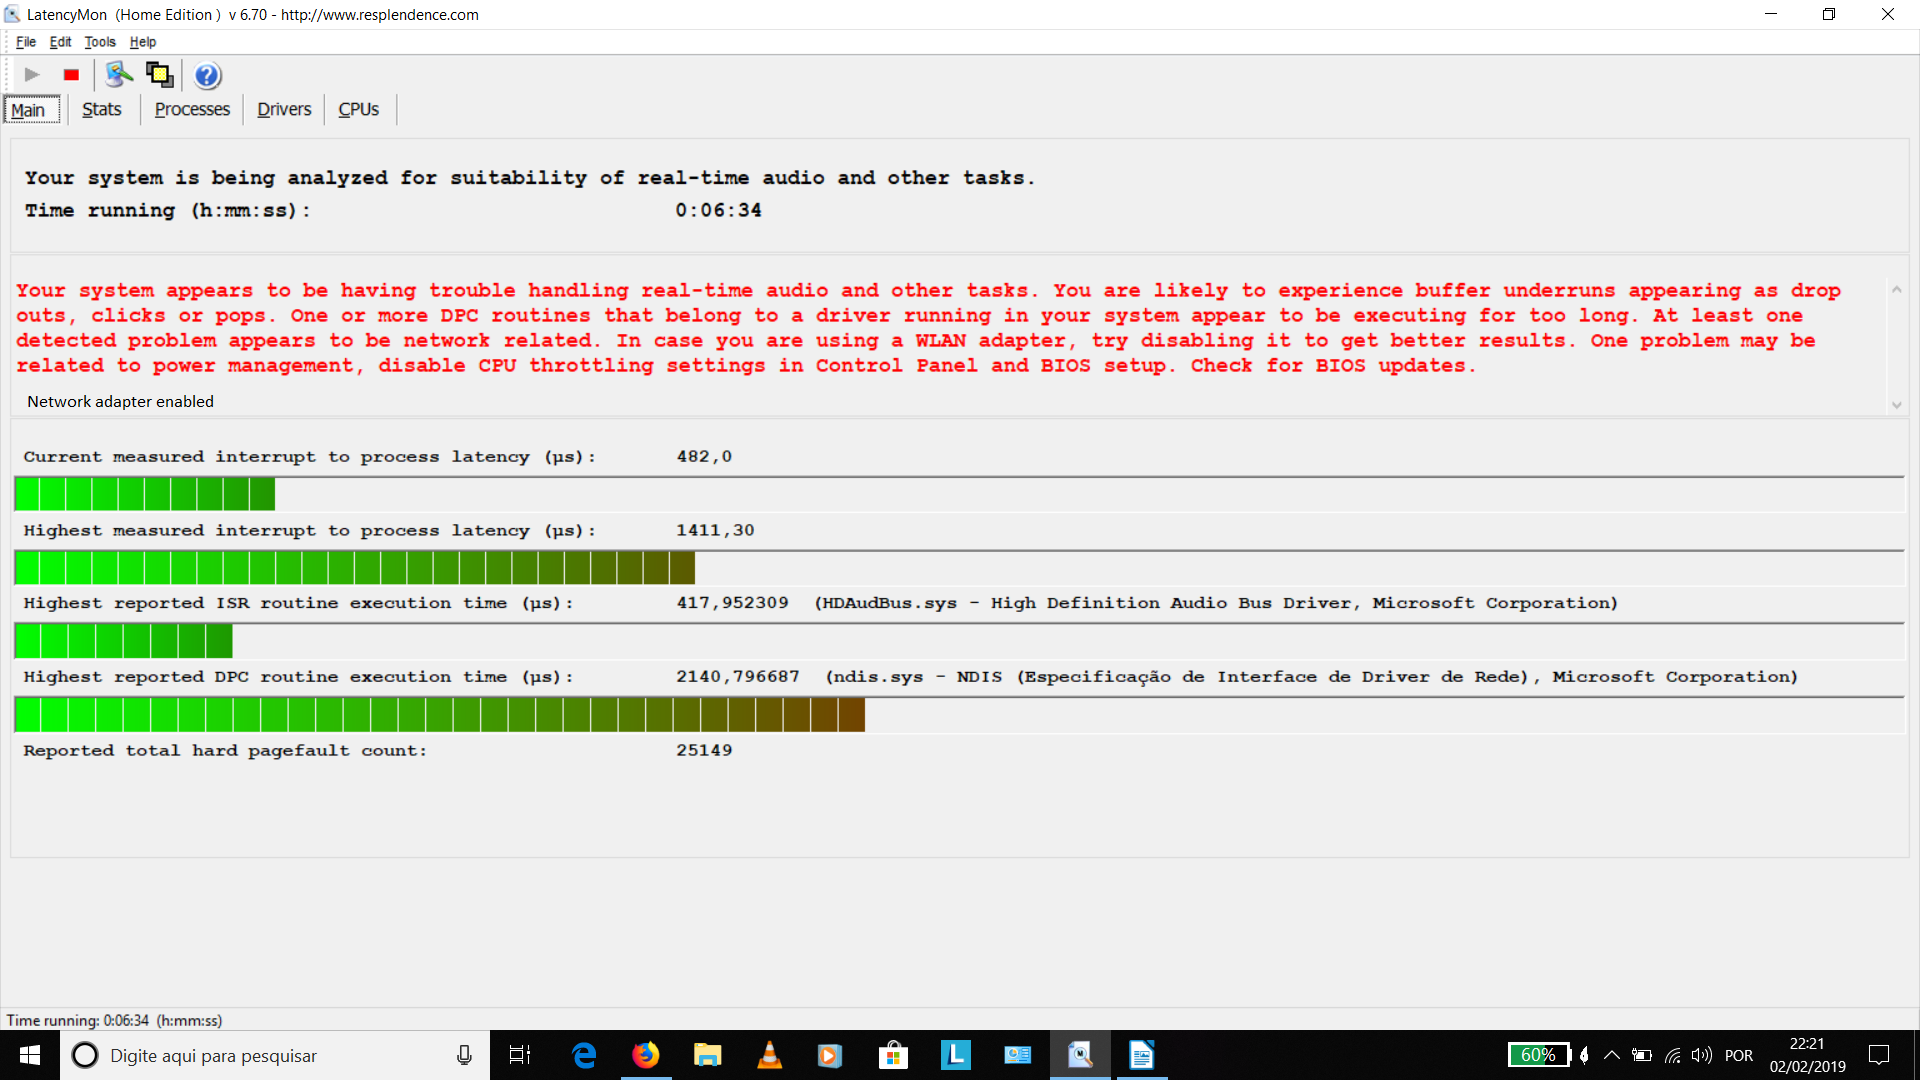Click the Processes tab
This screenshot has width=1920, height=1080.
[193, 108]
